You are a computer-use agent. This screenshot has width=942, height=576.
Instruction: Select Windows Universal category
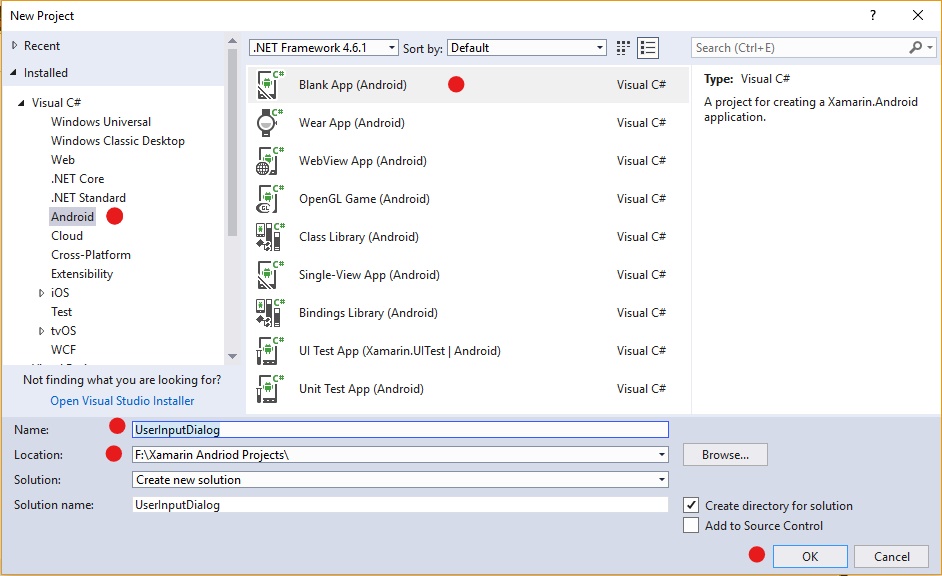click(x=101, y=121)
